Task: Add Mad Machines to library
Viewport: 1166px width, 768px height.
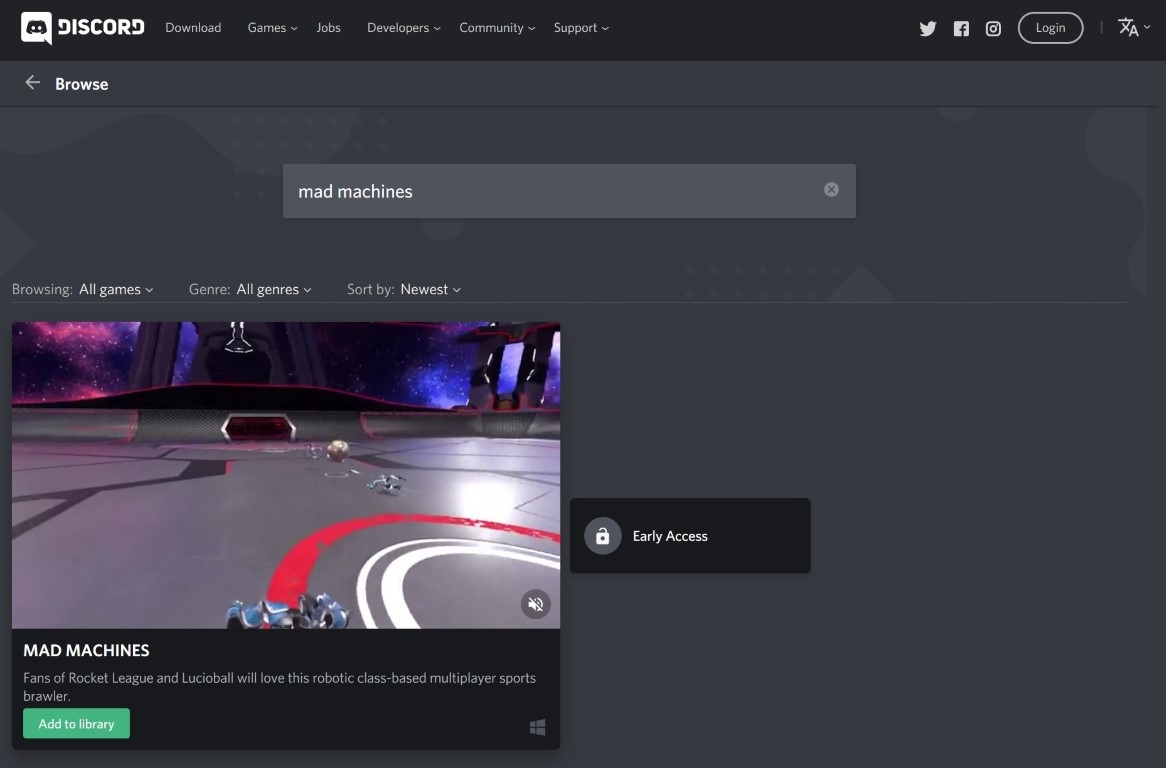Action: tap(77, 723)
